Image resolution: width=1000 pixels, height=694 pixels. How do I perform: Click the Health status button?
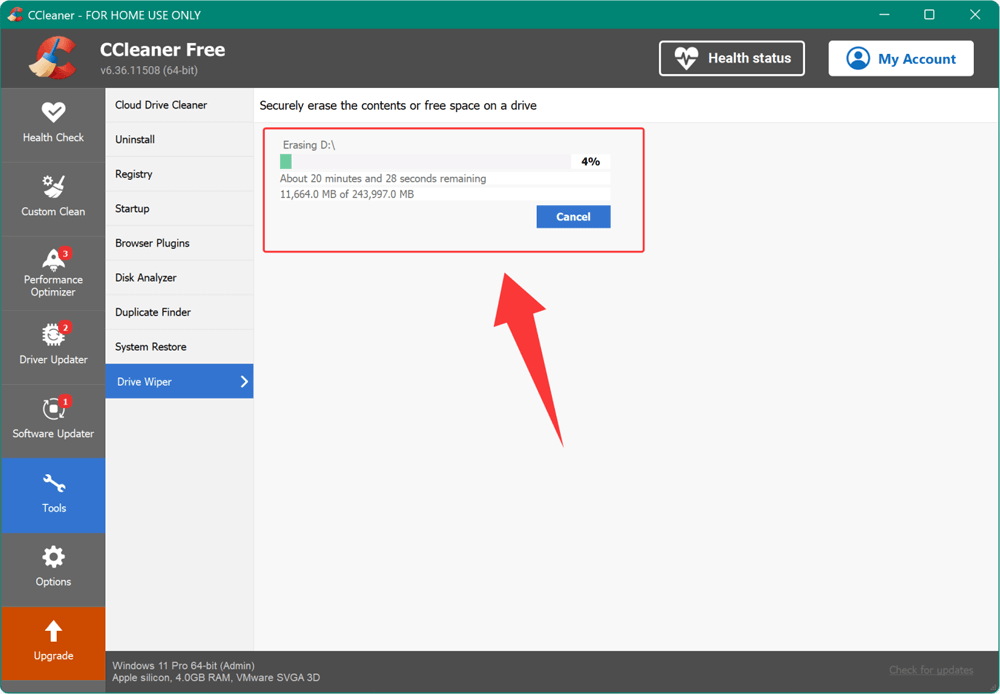point(732,58)
